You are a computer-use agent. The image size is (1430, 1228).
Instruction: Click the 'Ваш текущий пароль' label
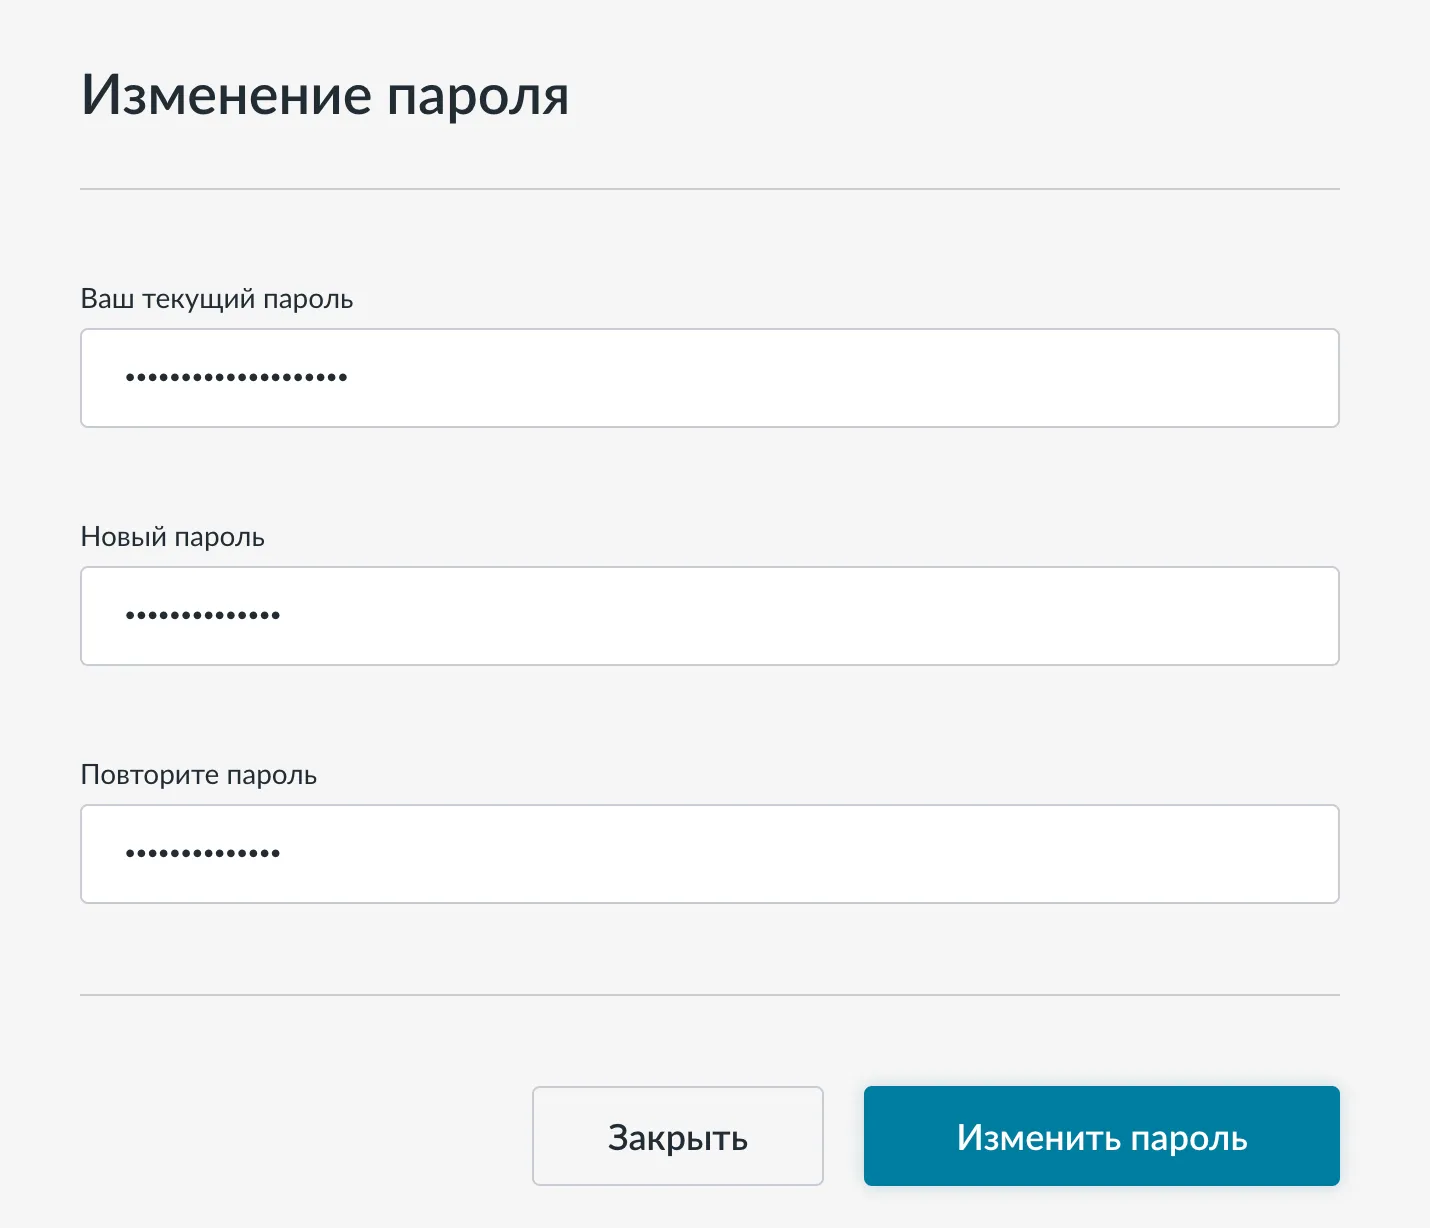[x=216, y=299]
